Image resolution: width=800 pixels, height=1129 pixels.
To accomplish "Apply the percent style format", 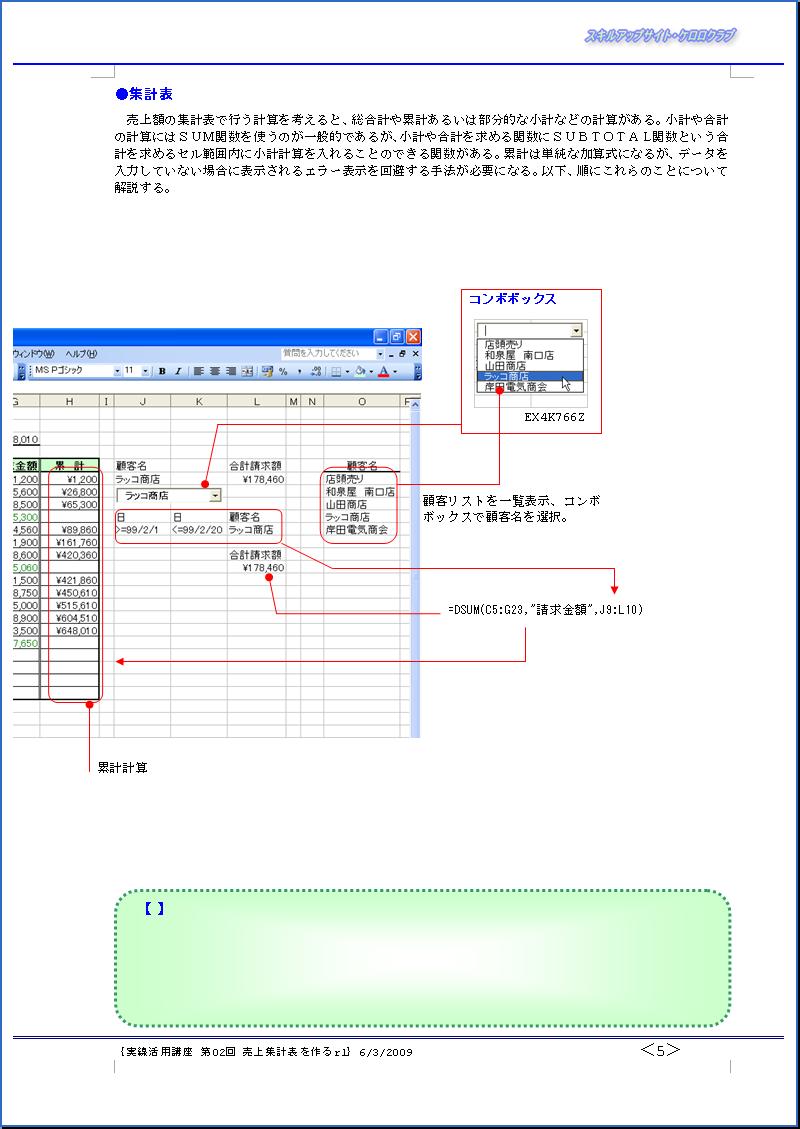I will pyautogui.click(x=284, y=372).
